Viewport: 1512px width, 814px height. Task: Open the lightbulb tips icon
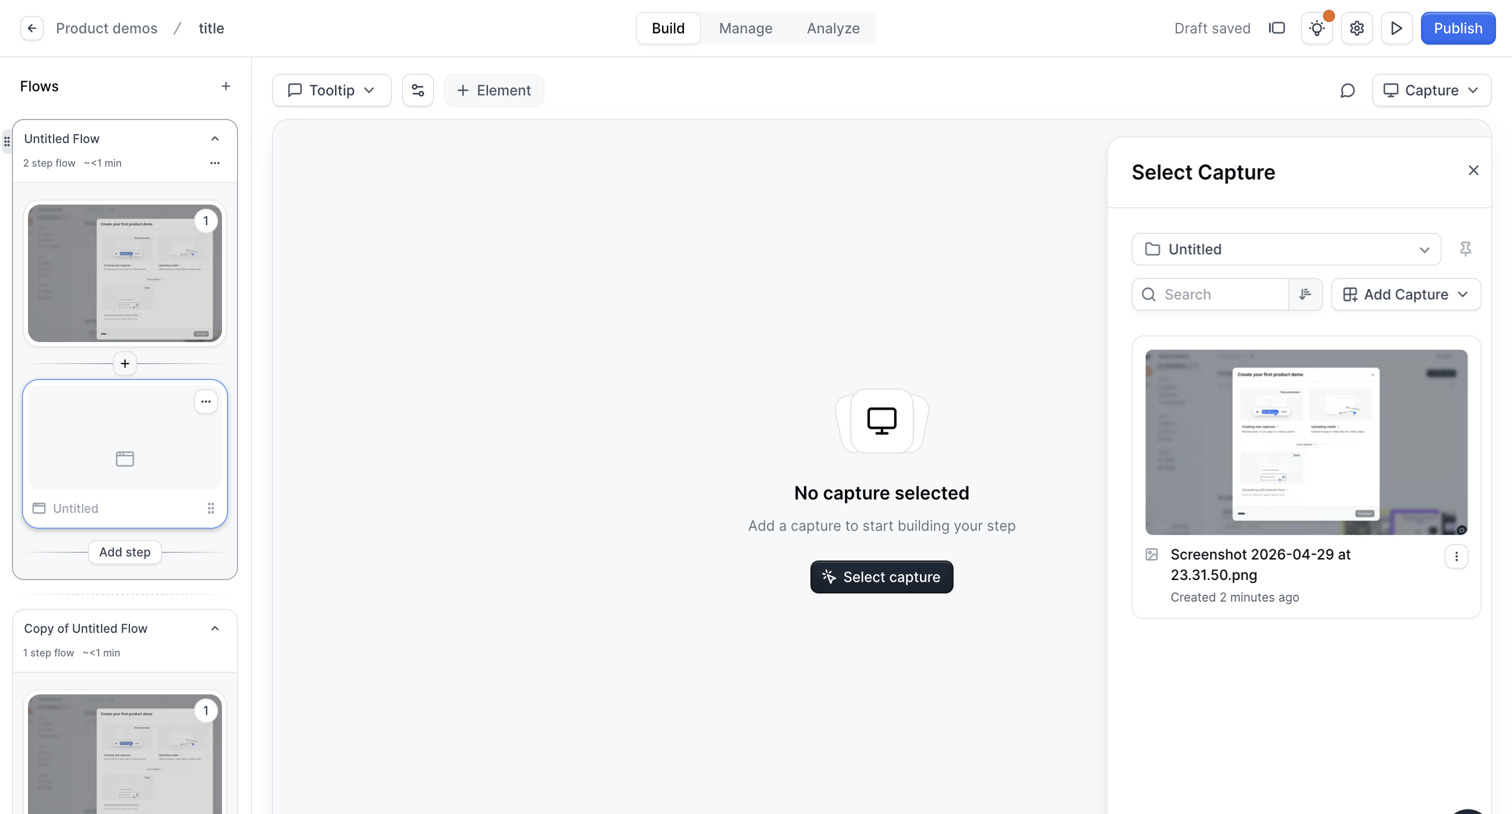coord(1317,28)
